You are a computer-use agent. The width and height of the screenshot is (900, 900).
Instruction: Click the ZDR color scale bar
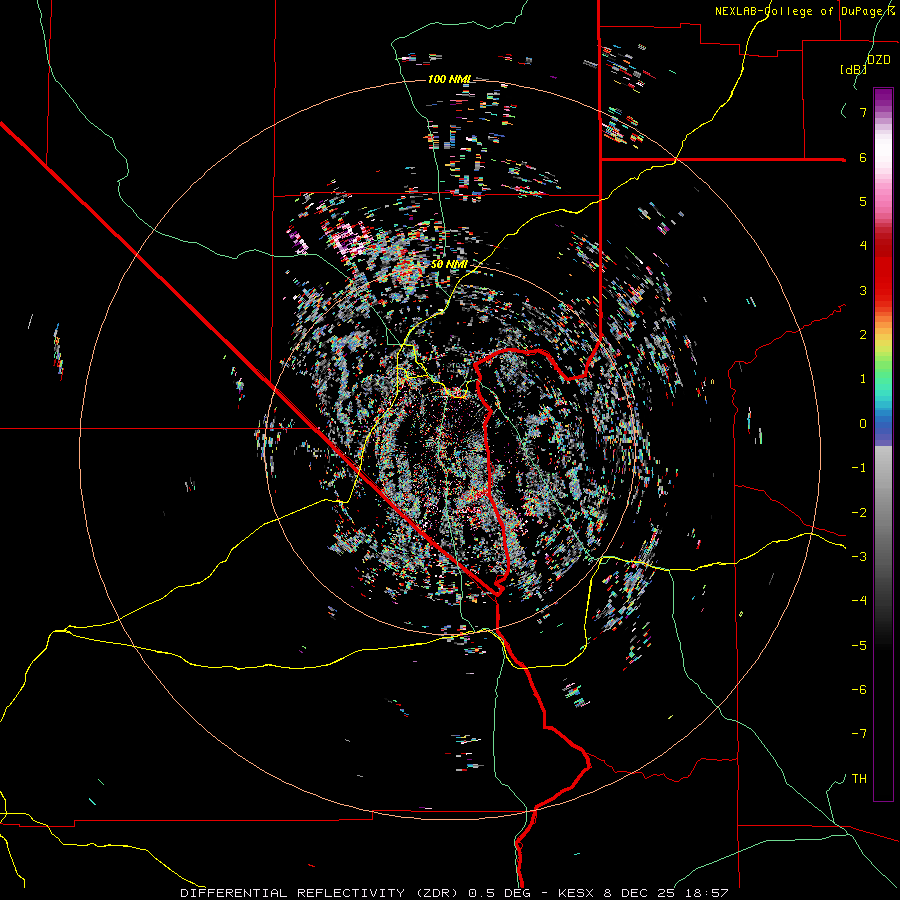tap(883, 444)
